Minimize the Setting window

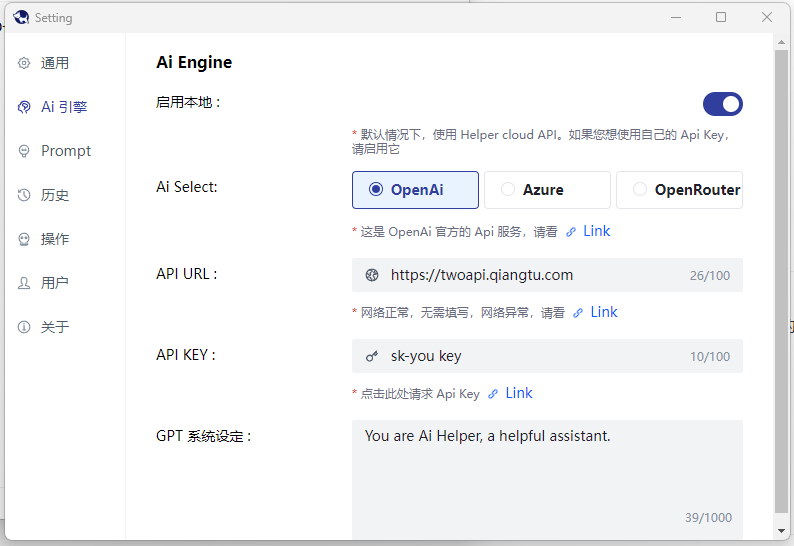(x=676, y=17)
